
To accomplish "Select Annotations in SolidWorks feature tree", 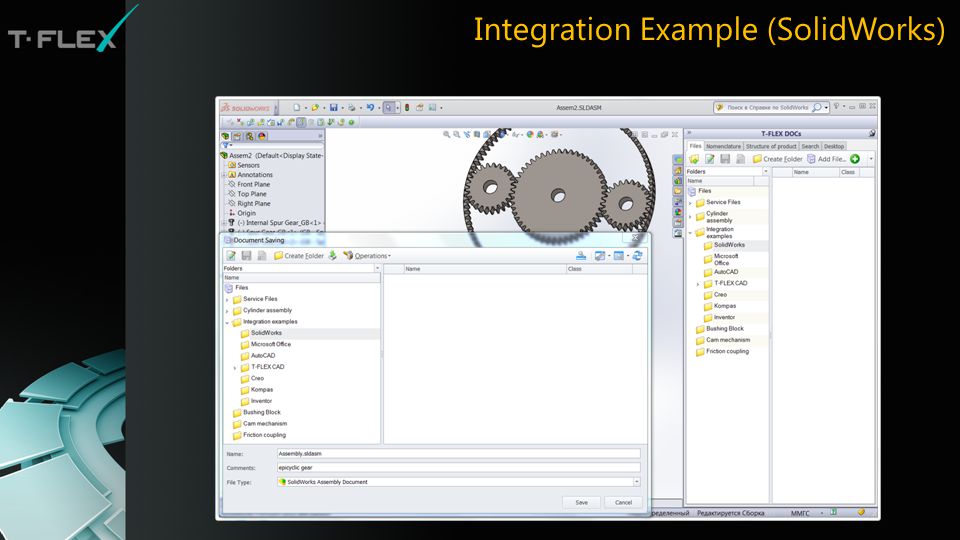I will (x=255, y=174).
